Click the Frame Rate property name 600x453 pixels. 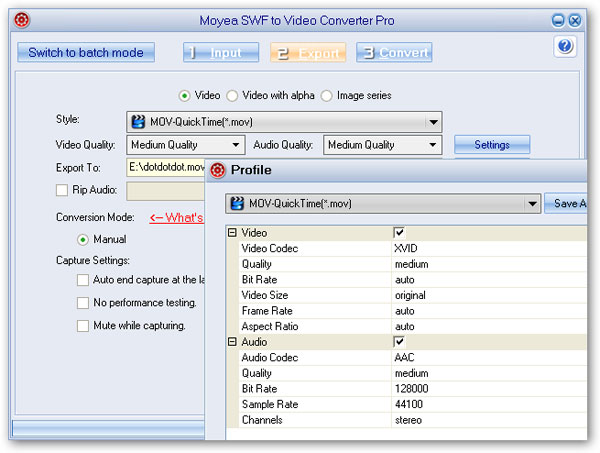tap(267, 311)
